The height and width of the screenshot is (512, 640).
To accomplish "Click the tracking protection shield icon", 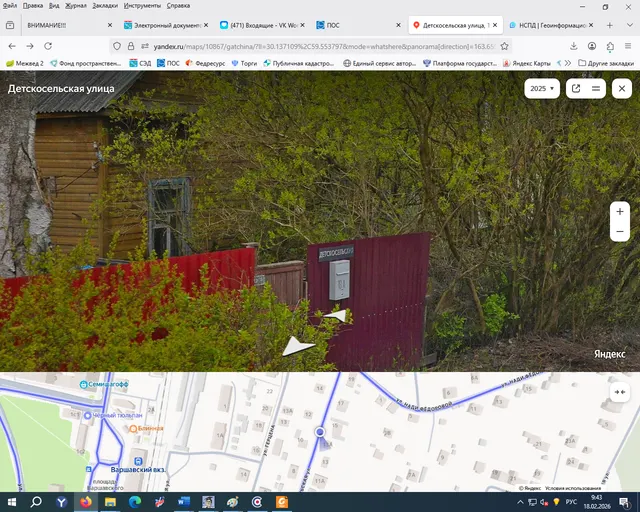I will point(117,46).
